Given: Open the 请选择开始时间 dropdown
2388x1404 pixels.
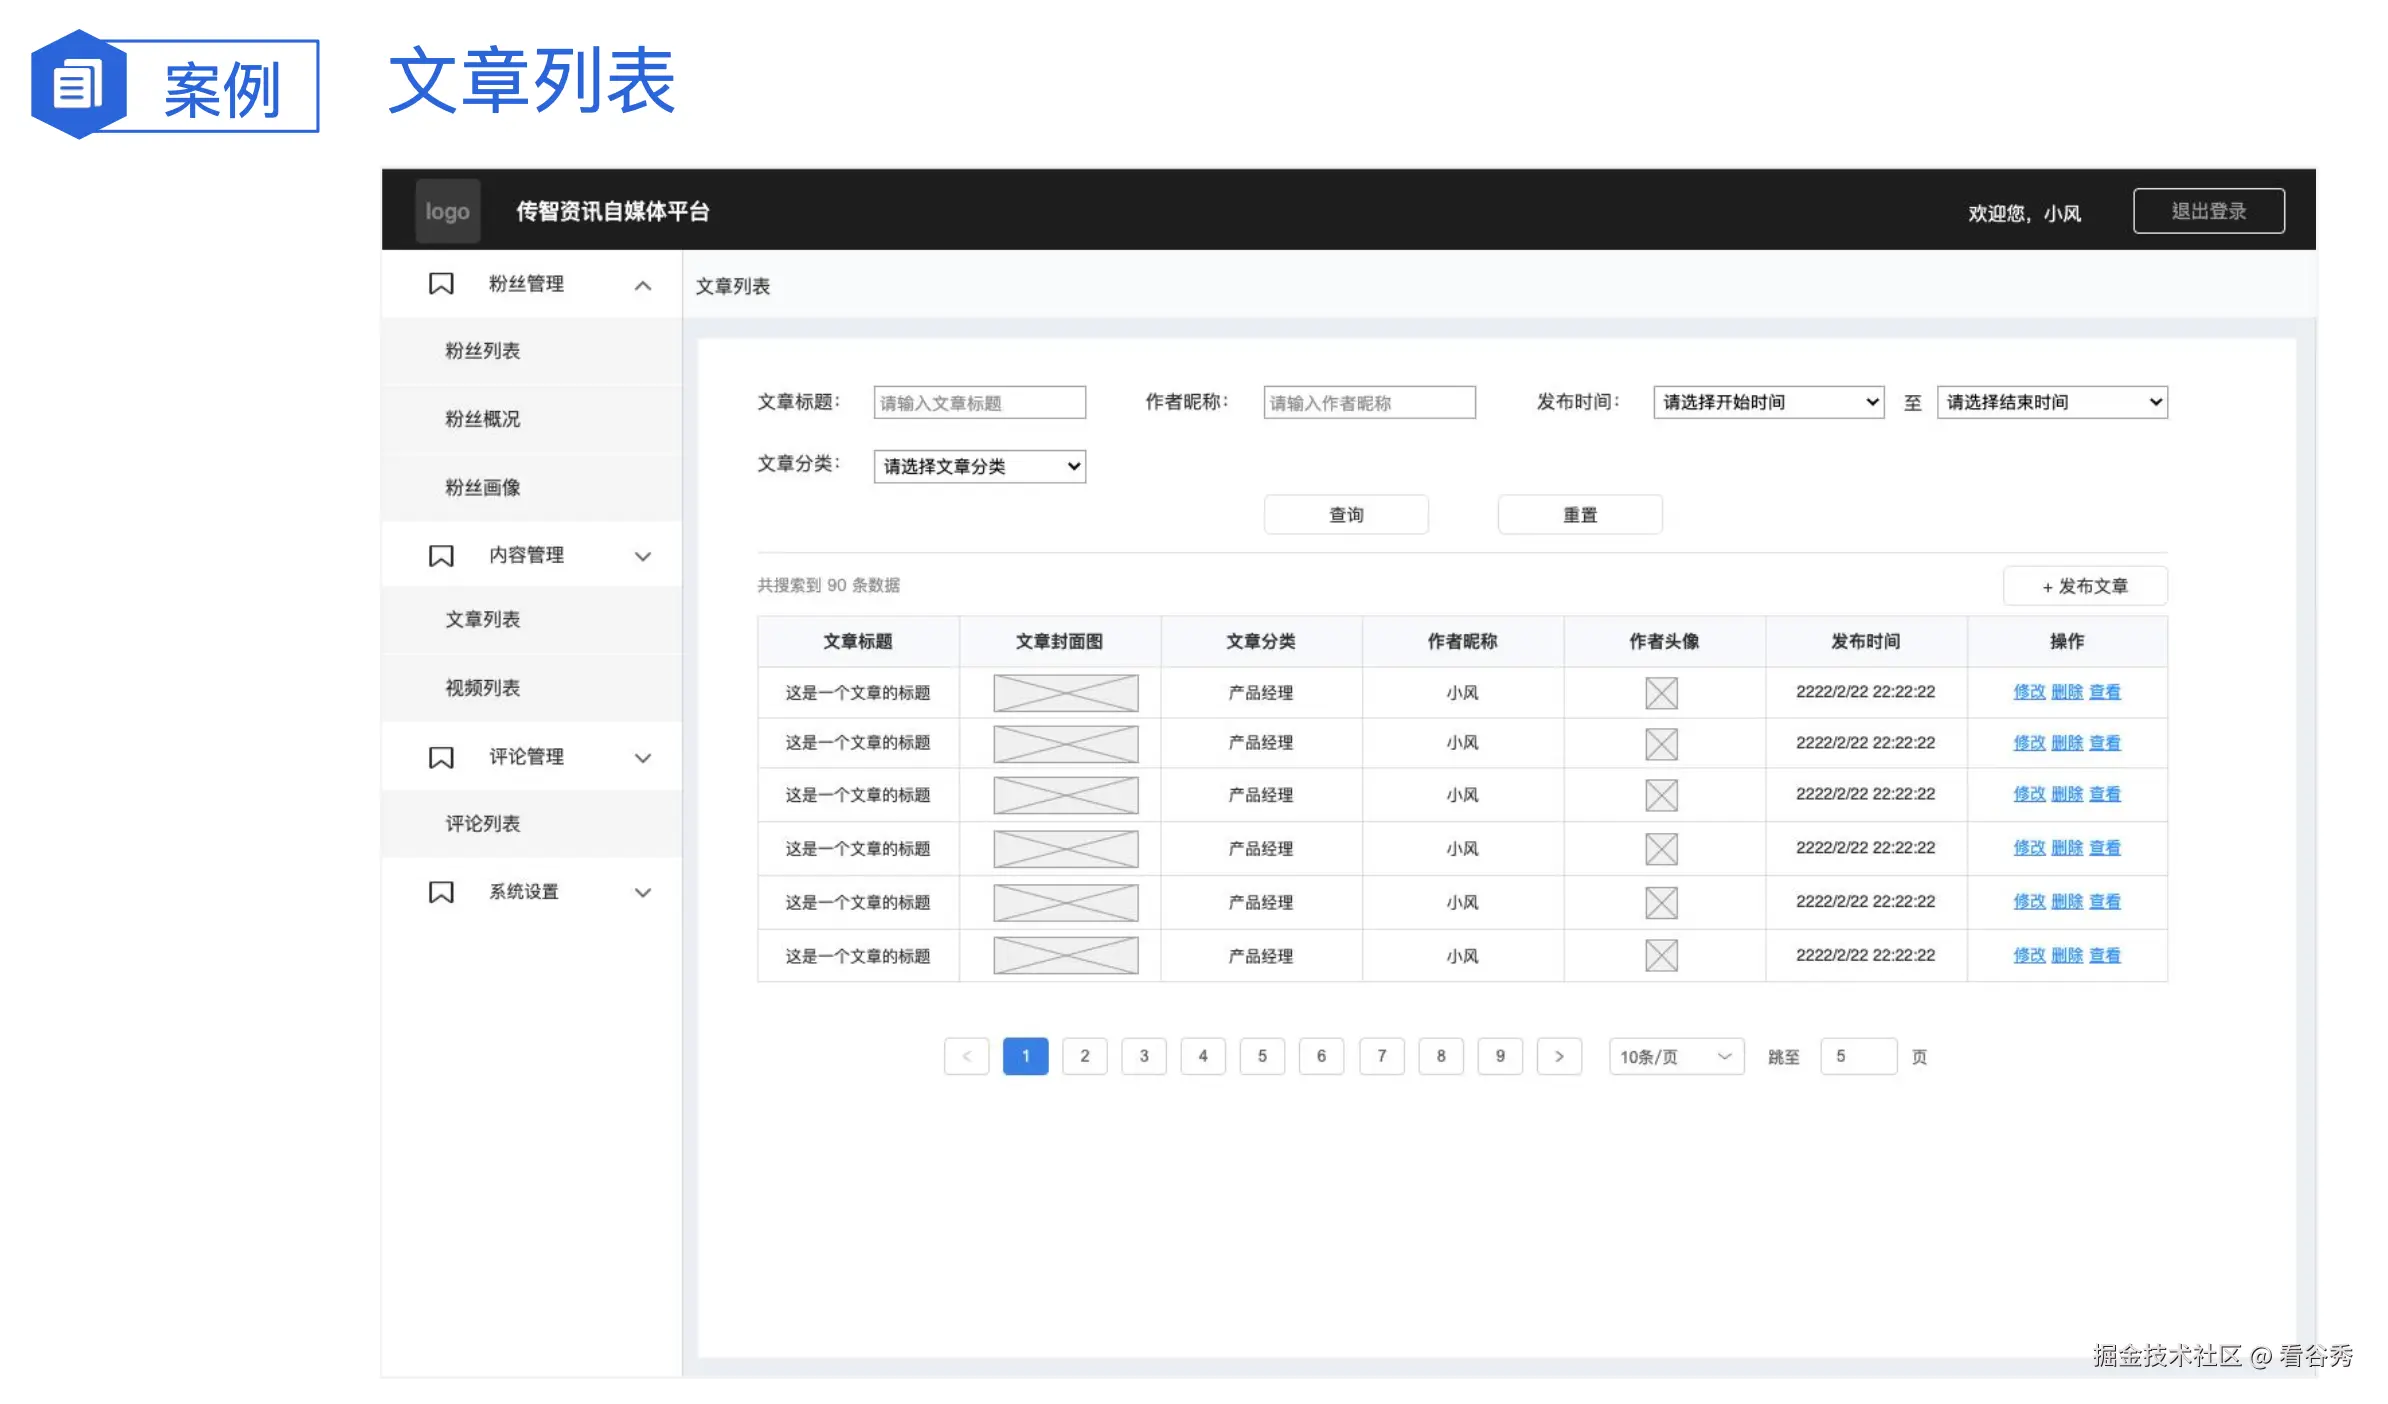Looking at the screenshot, I should [1767, 402].
